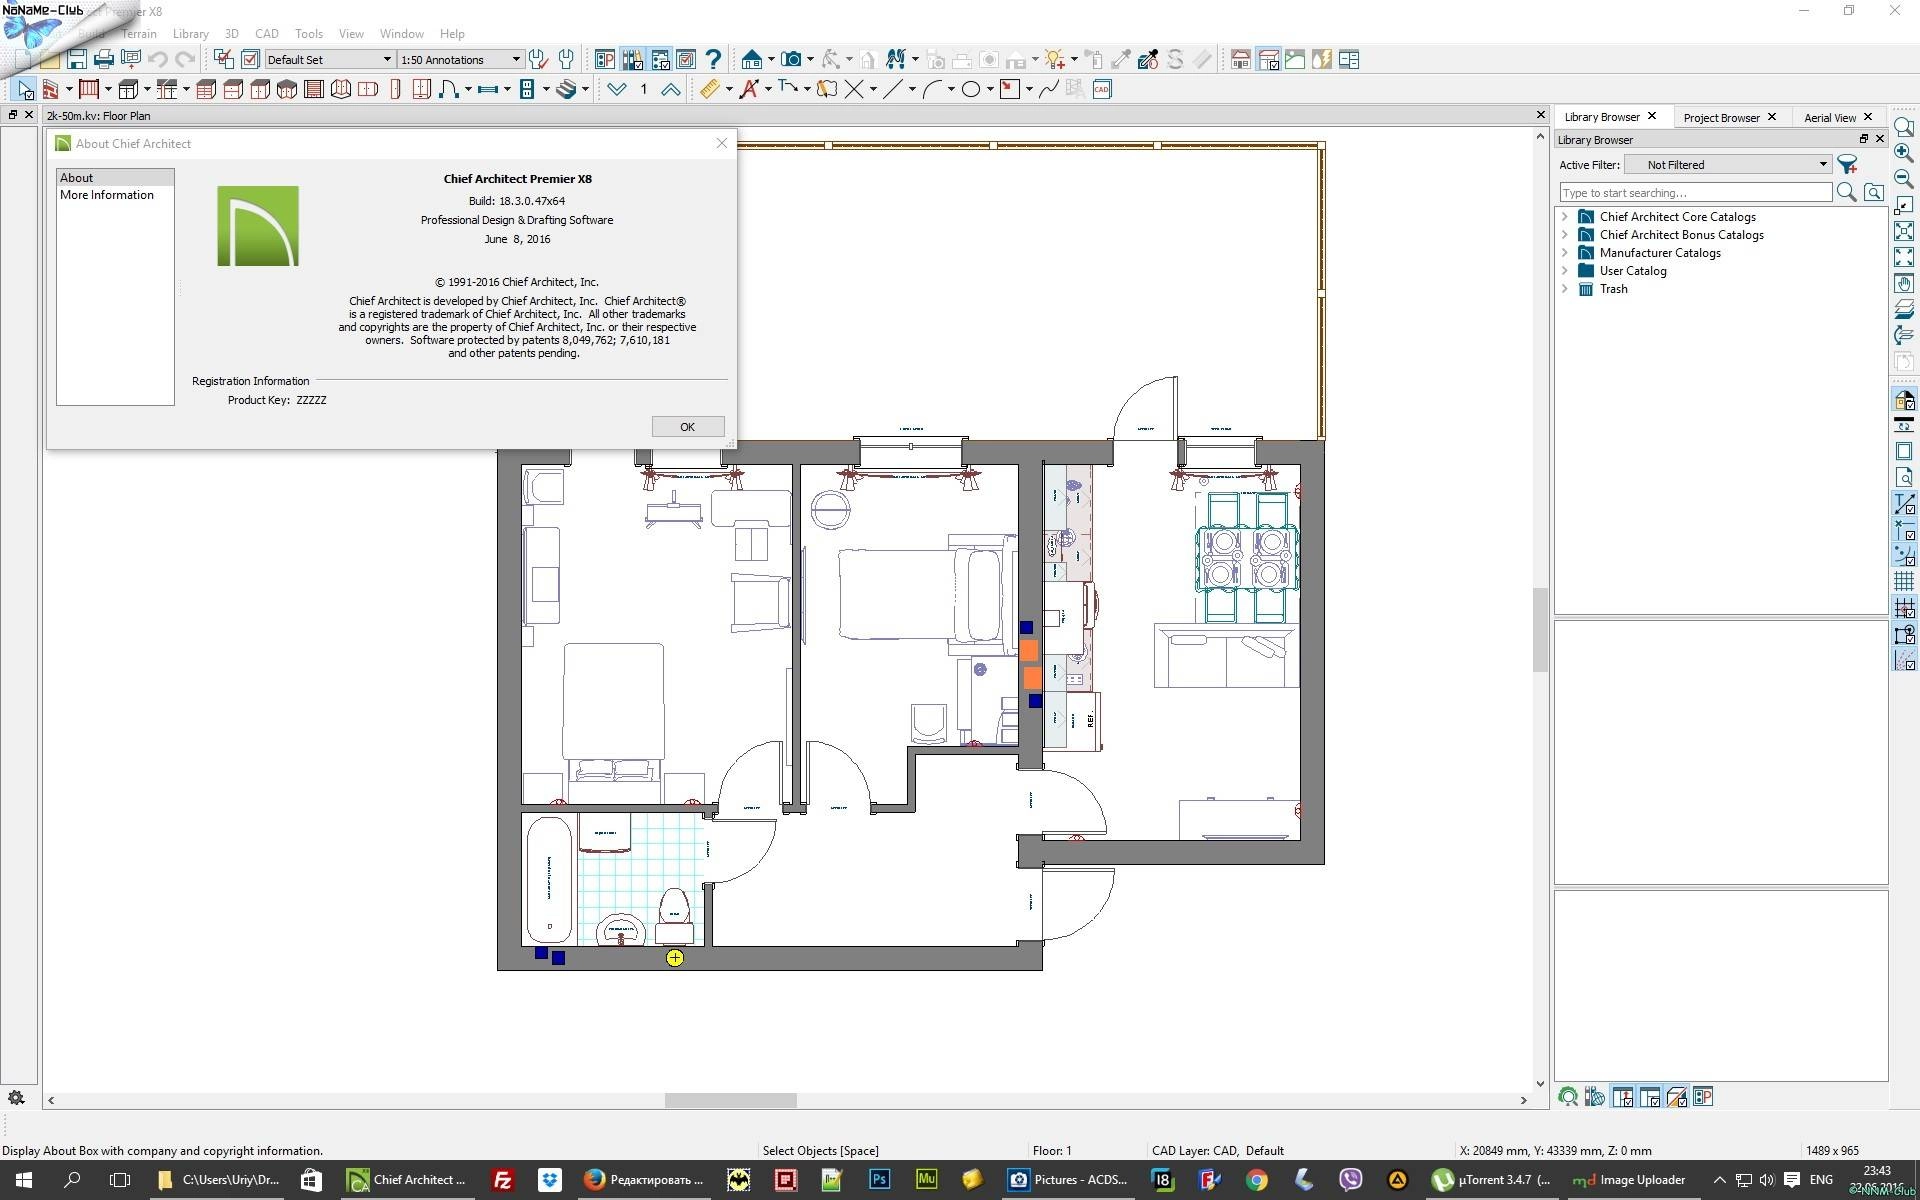Expand the User Catalog node
The image size is (1920, 1200).
pyautogui.click(x=1565, y=270)
